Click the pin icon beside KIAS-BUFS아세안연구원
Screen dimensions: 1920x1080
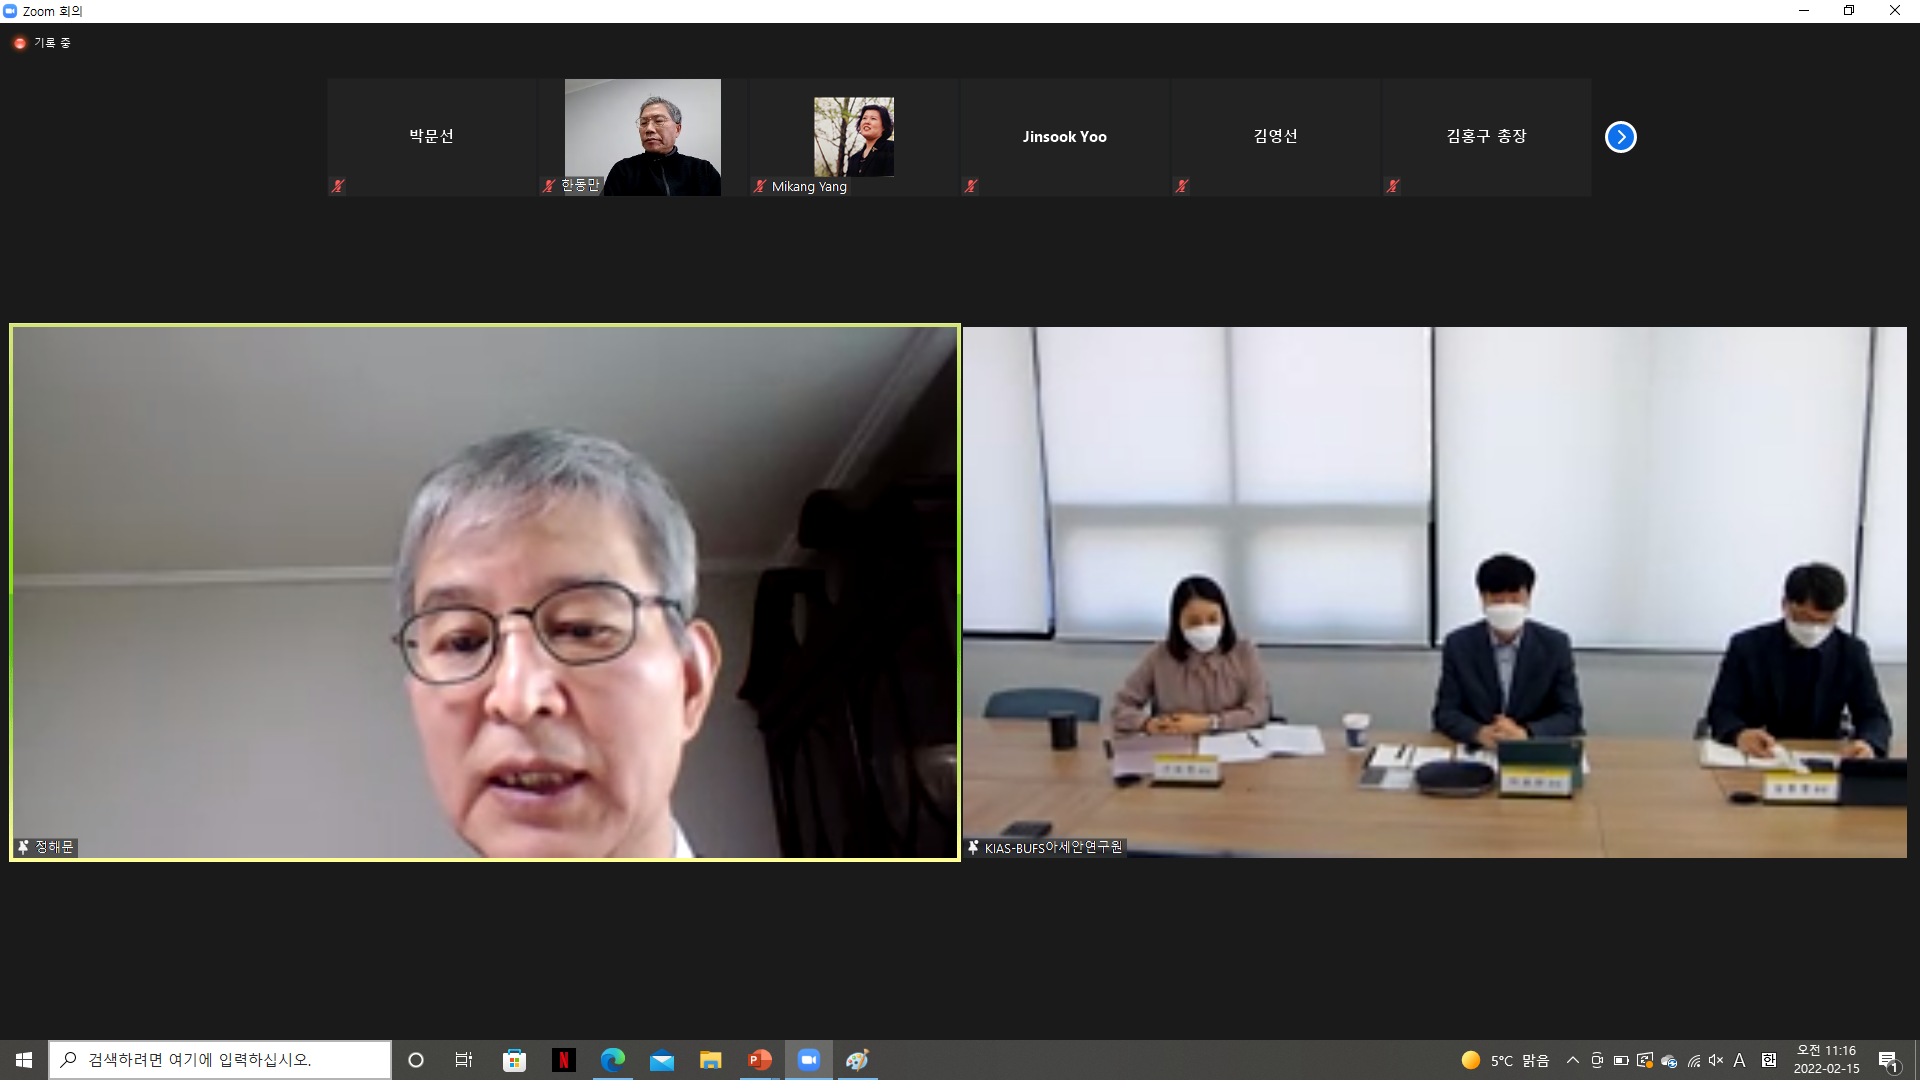[973, 848]
